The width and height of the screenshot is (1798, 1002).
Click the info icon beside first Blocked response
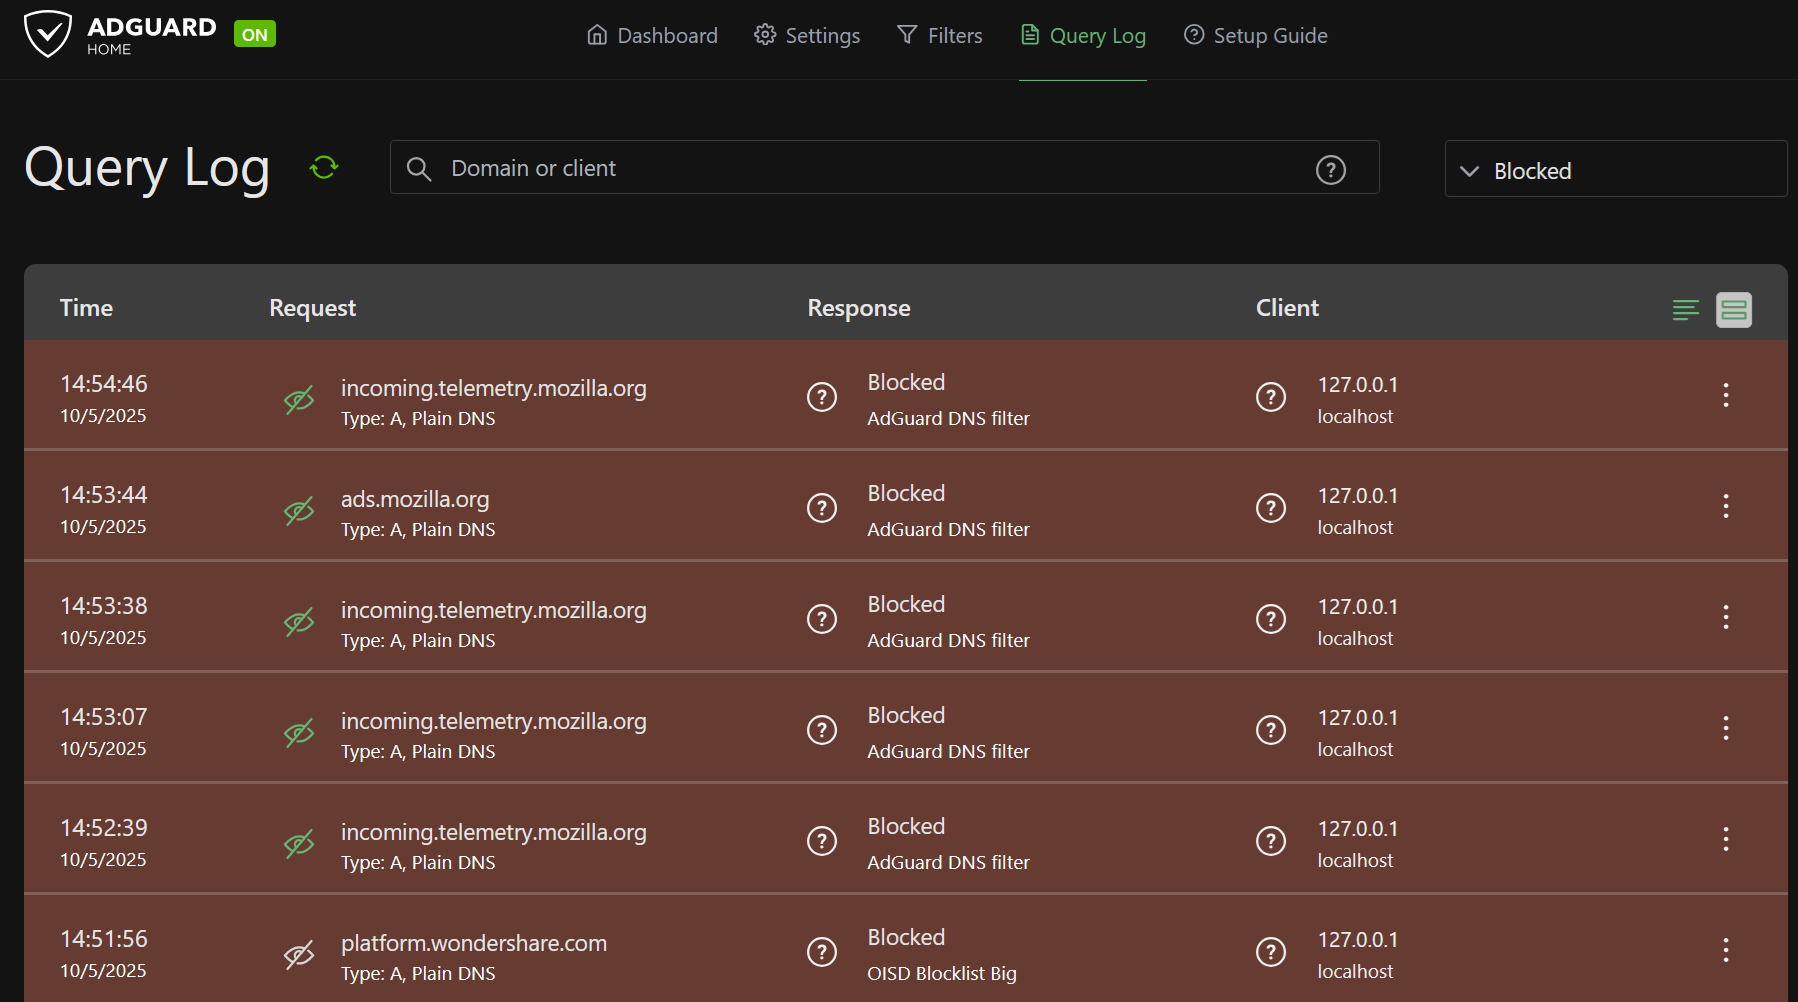(821, 397)
